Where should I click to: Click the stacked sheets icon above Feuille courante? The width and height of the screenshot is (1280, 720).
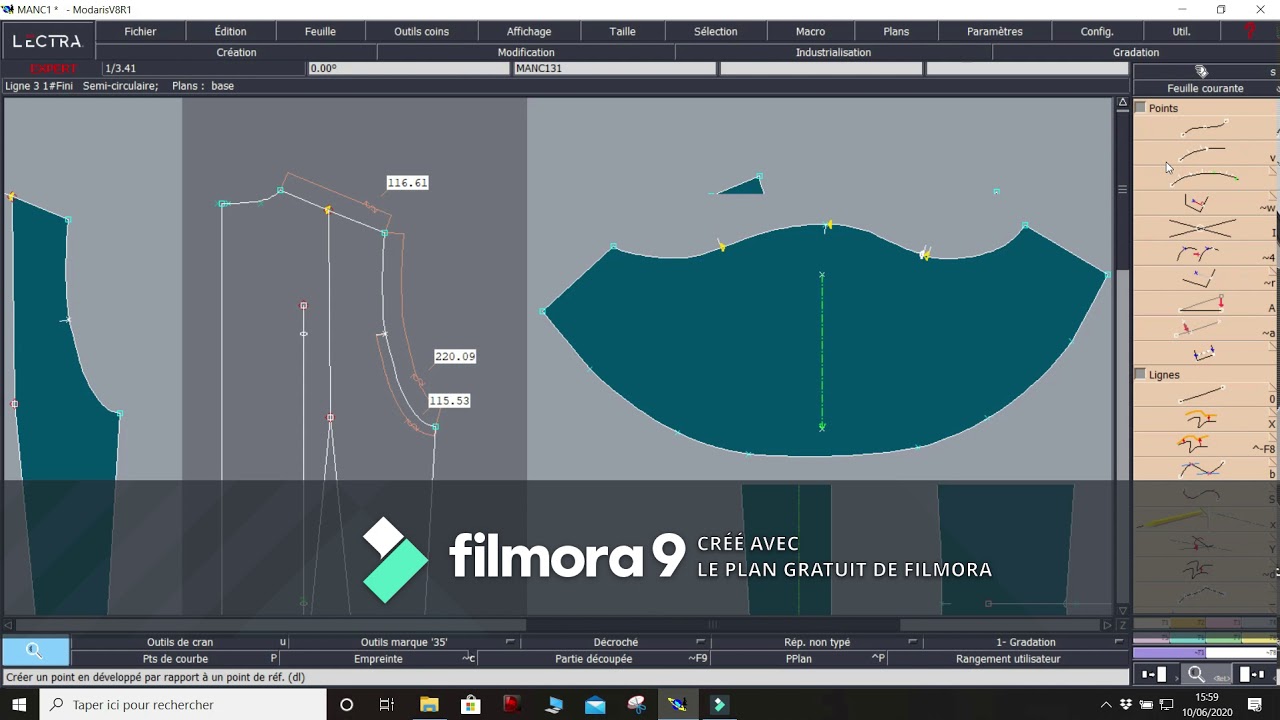point(1201,71)
